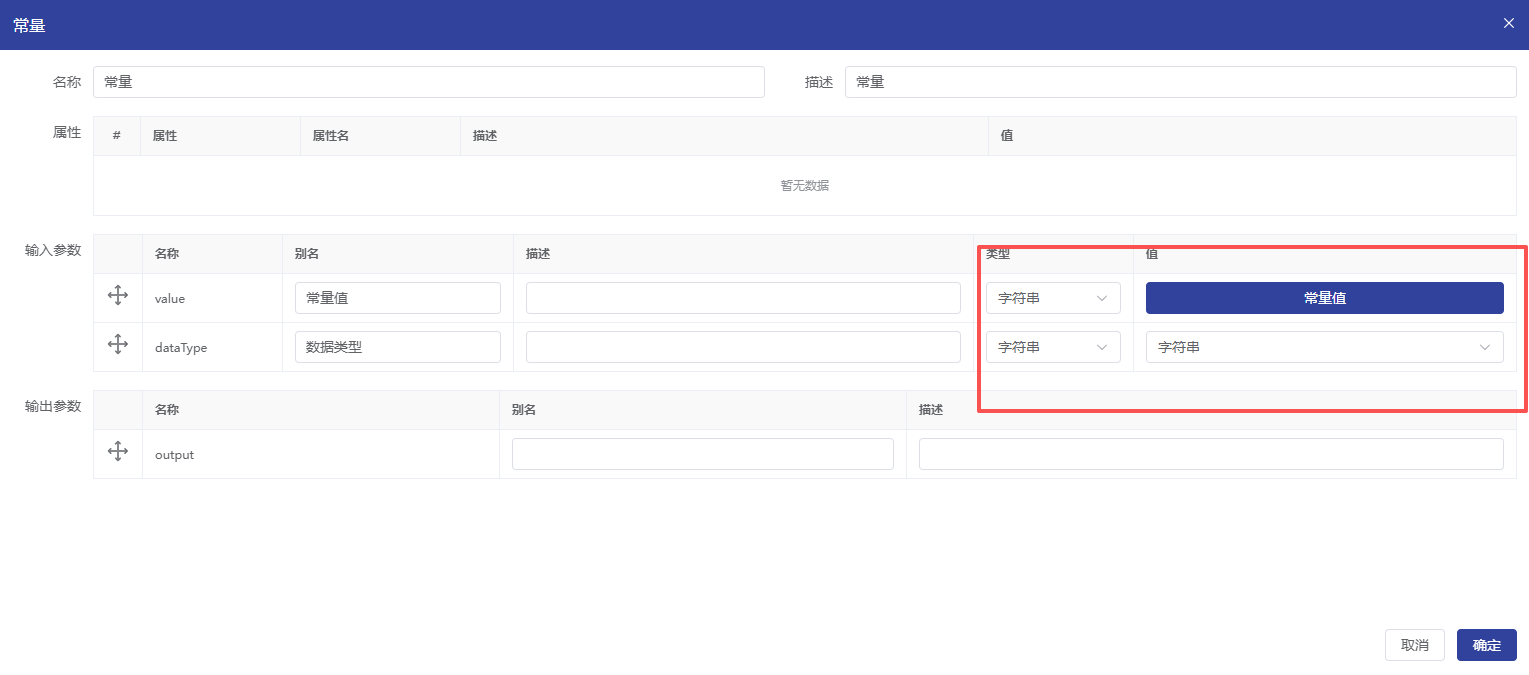The width and height of the screenshot is (1529, 675).
Task: Edit the alias field containing 常量值
Action: [x=397, y=298]
